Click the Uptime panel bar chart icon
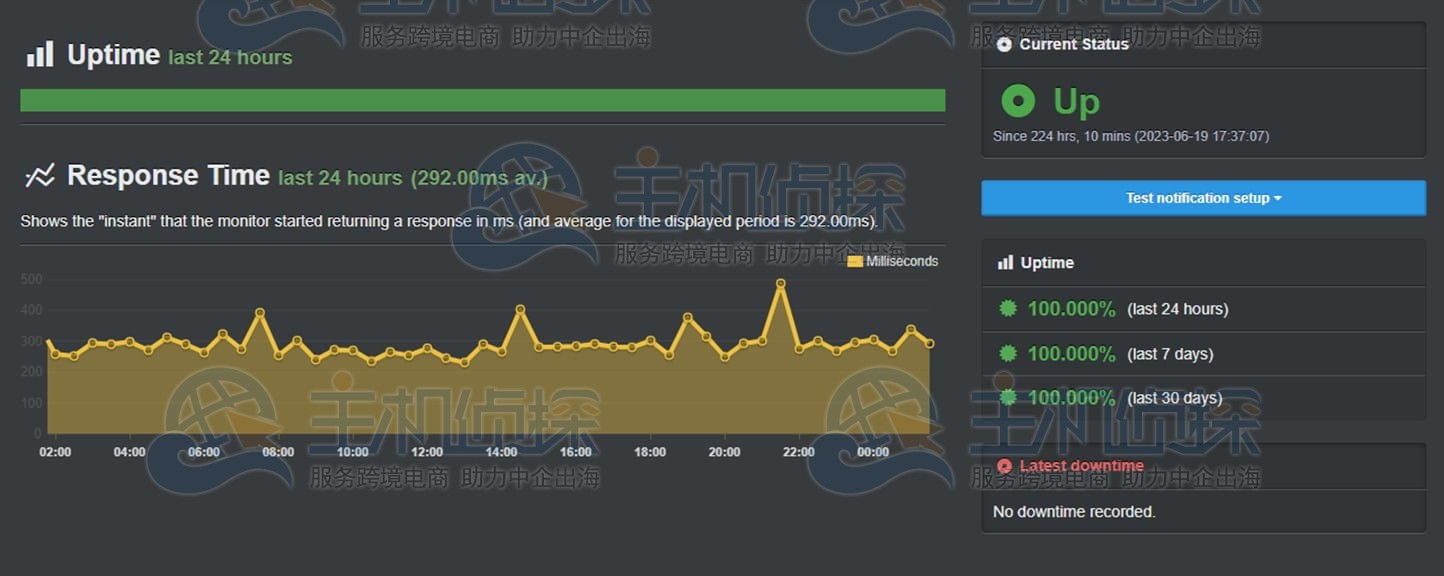1444x576 pixels. coord(1005,263)
